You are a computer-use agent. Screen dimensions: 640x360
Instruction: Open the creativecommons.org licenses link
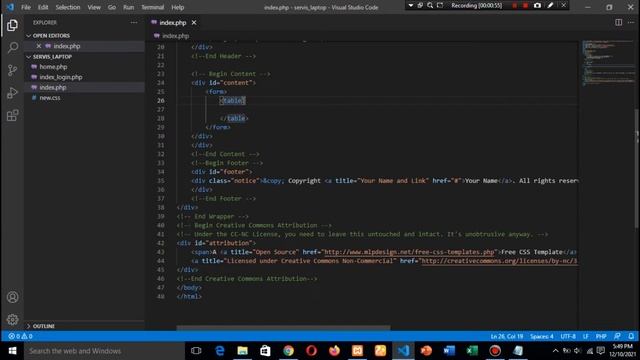[x=499, y=261]
